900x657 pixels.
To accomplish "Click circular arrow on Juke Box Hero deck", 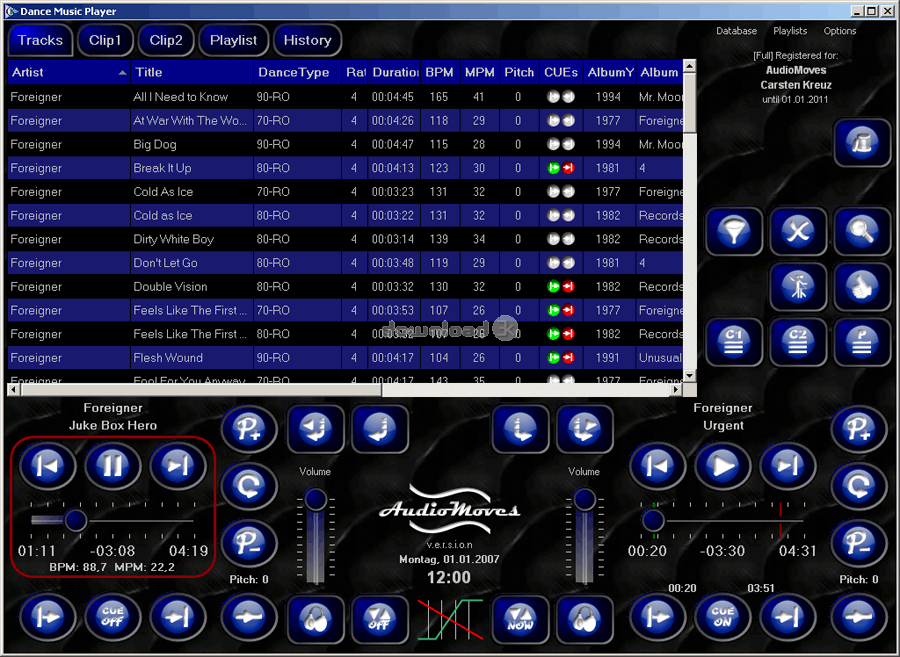I will (249, 486).
